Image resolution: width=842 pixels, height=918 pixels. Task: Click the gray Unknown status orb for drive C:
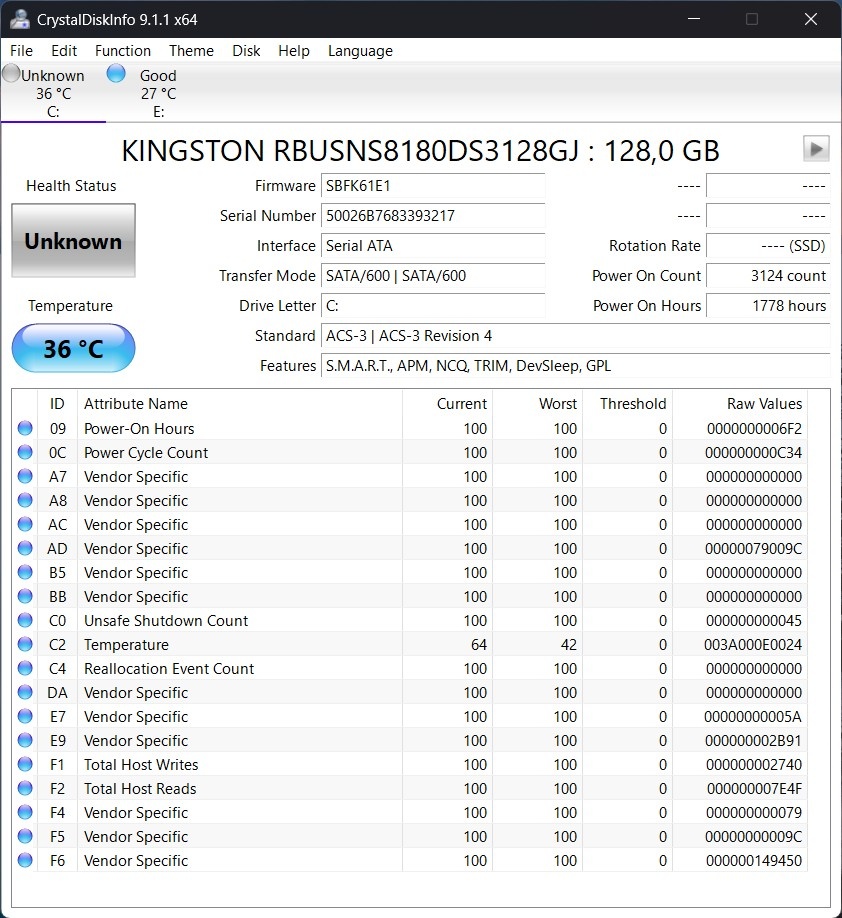click(11, 74)
